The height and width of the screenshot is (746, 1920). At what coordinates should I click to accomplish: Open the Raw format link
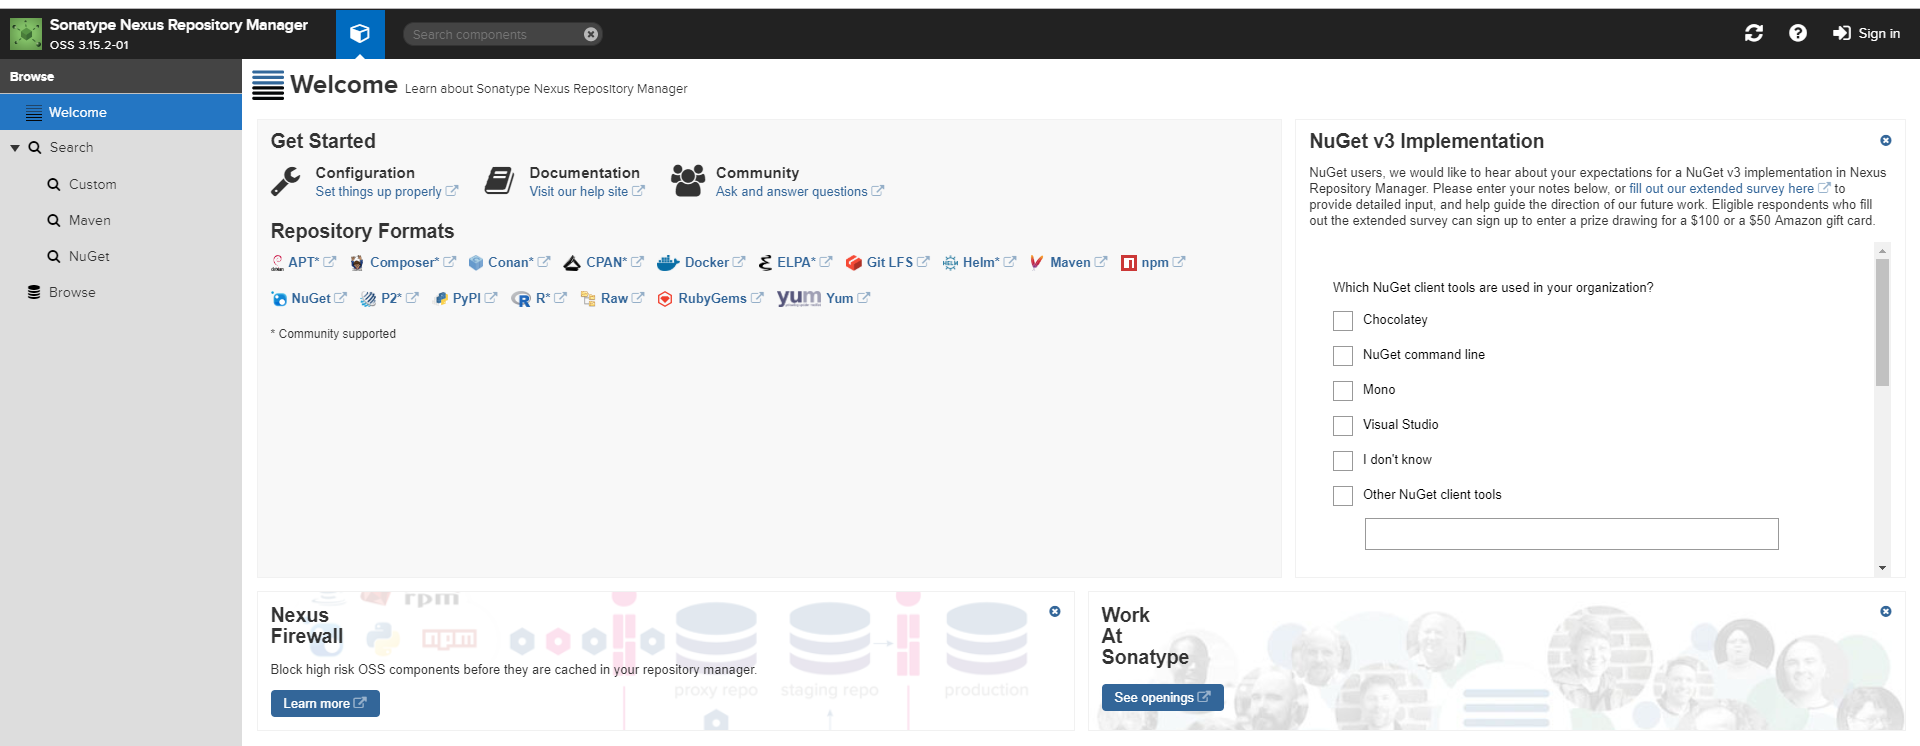622,298
